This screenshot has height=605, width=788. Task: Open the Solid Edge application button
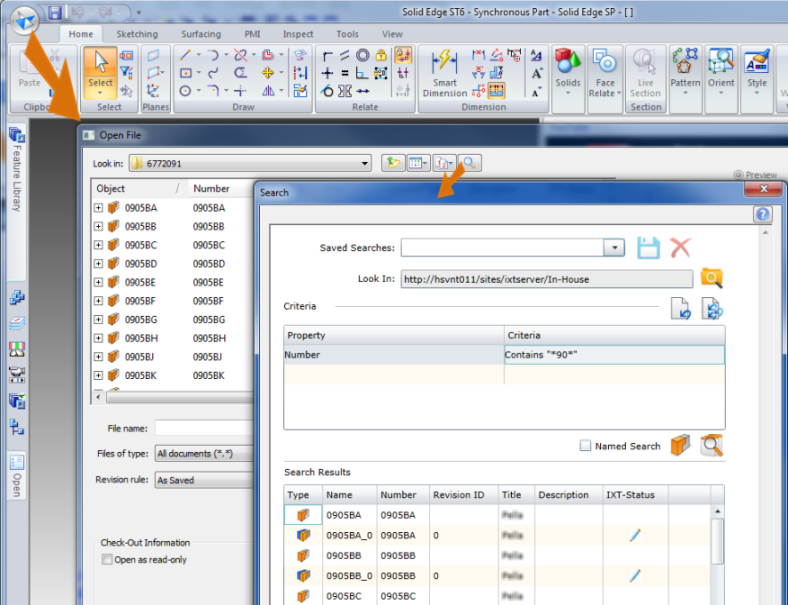click(24, 16)
